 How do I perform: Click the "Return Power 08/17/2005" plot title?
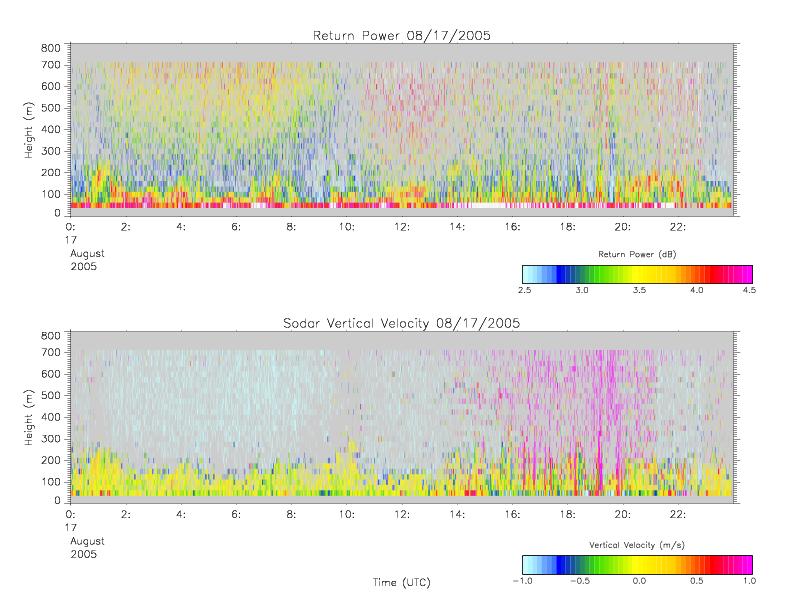[402, 35]
